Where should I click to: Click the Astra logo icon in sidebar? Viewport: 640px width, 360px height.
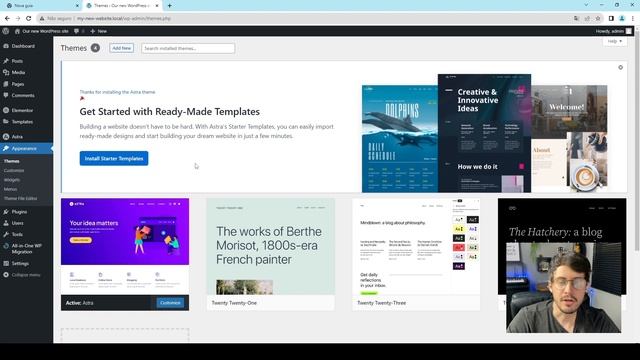[6, 137]
